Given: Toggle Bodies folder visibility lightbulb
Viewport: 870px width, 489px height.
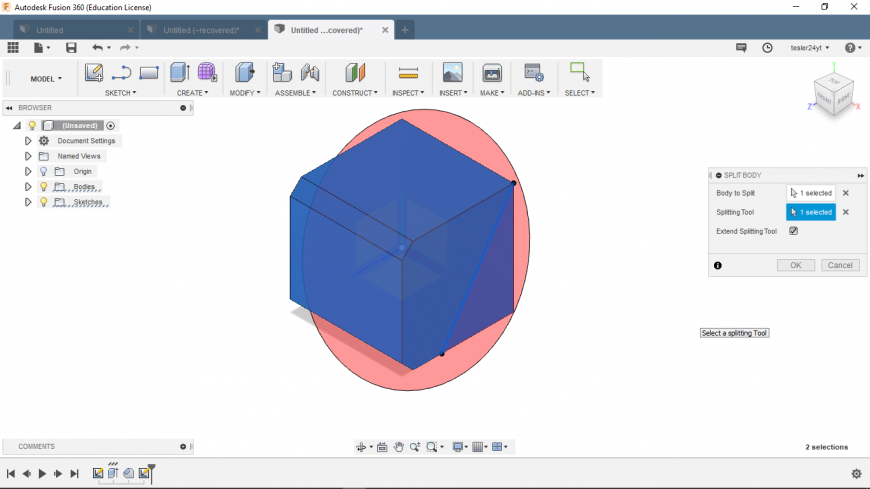Looking at the screenshot, I should (x=44, y=187).
